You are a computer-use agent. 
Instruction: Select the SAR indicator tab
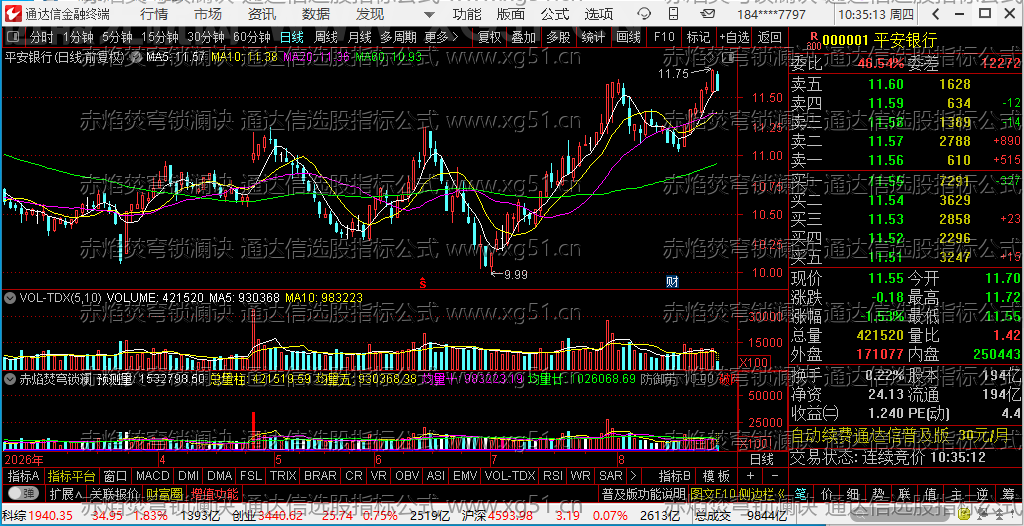(x=611, y=475)
